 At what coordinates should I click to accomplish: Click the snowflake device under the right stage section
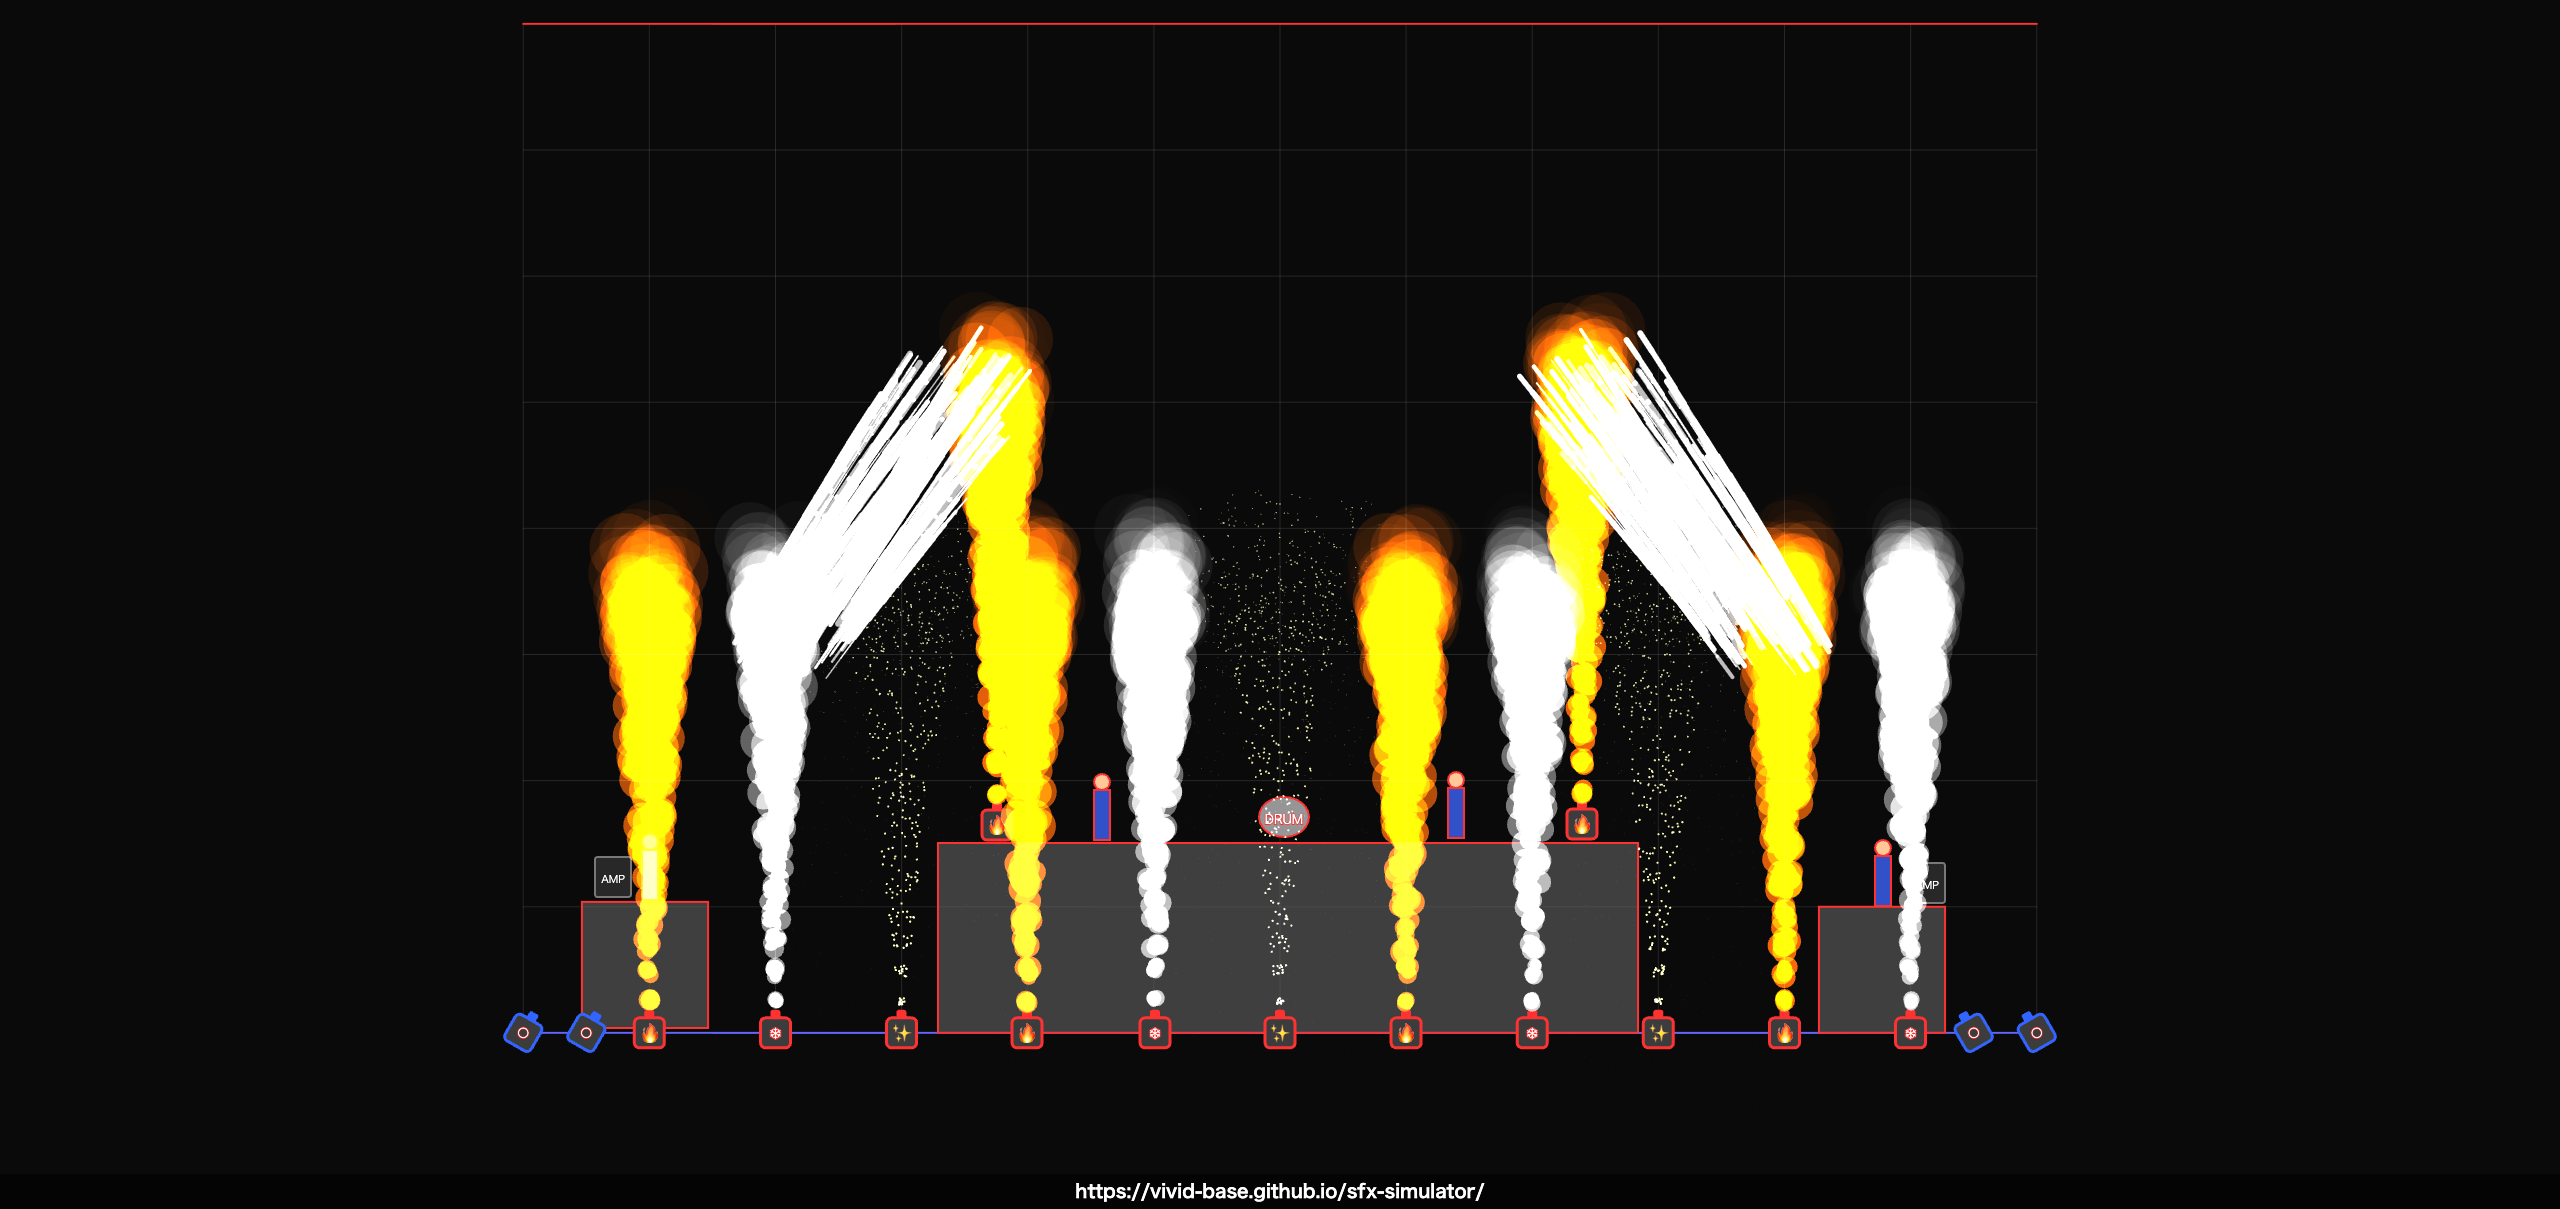(1533, 1035)
